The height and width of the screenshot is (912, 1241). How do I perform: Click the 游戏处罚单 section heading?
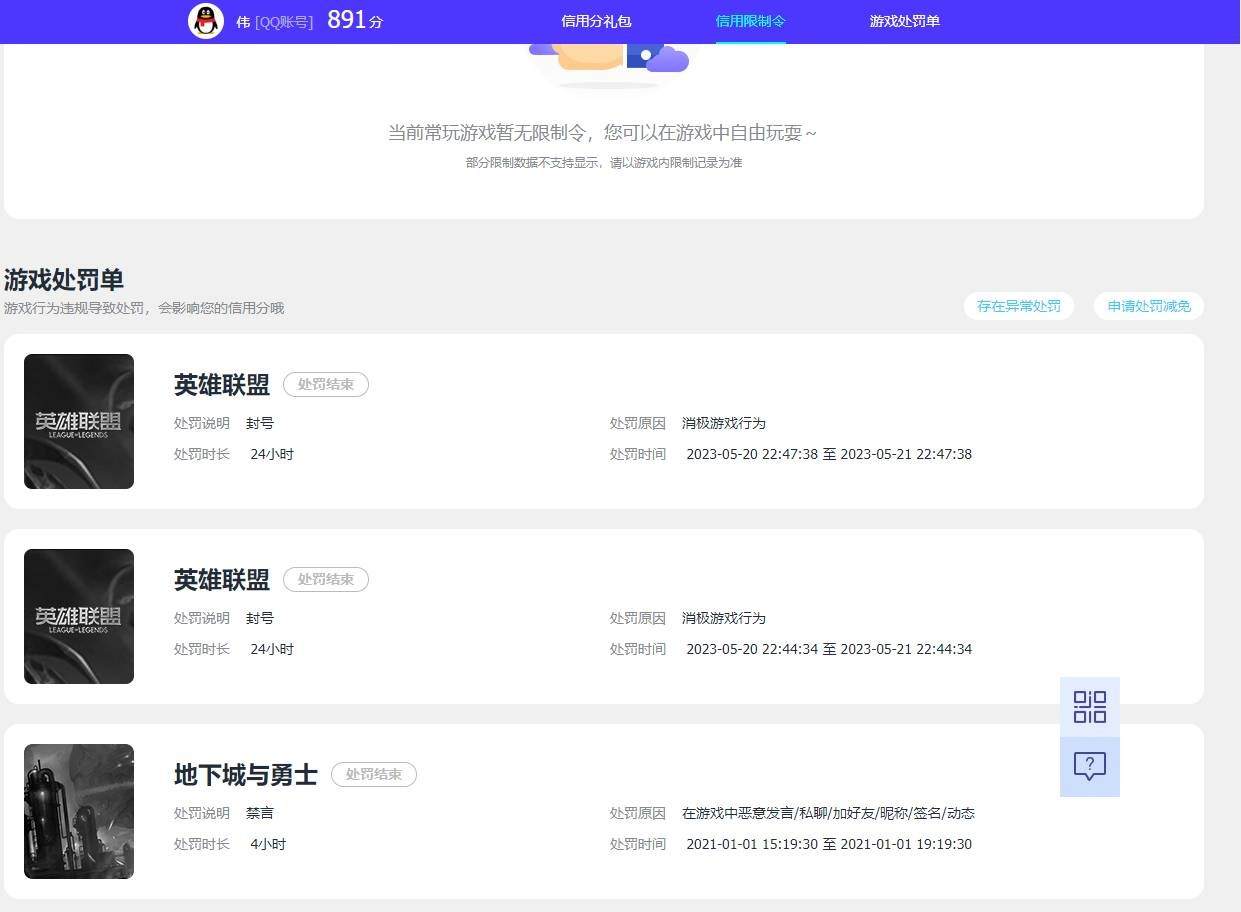pyautogui.click(x=64, y=279)
